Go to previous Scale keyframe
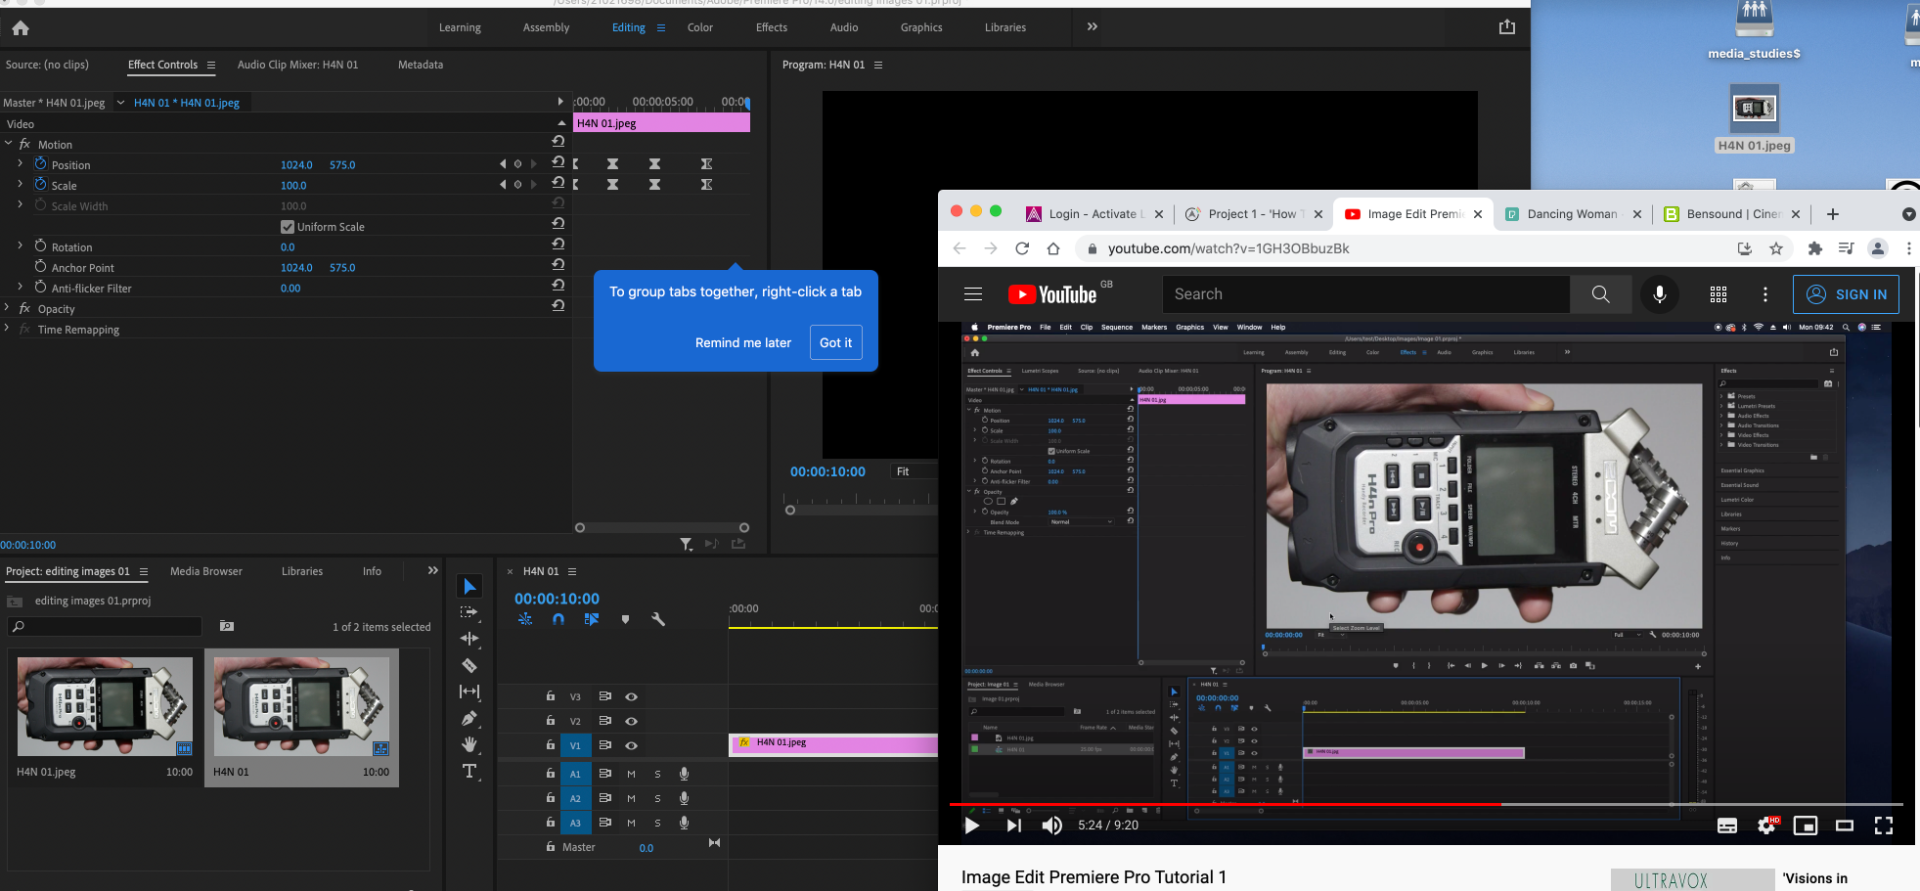Screen dimensions: 1920x891 tap(503, 184)
